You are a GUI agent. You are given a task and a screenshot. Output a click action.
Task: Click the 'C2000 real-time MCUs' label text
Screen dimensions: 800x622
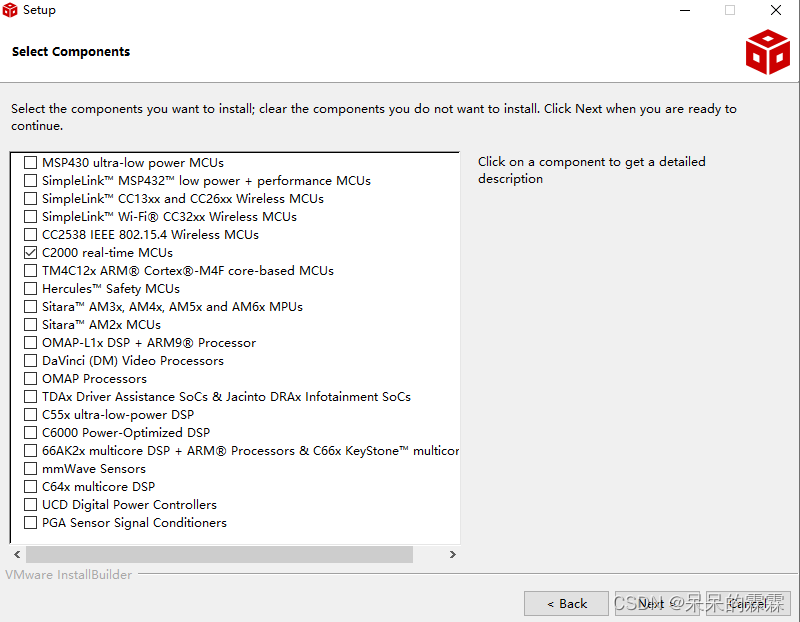(x=107, y=253)
